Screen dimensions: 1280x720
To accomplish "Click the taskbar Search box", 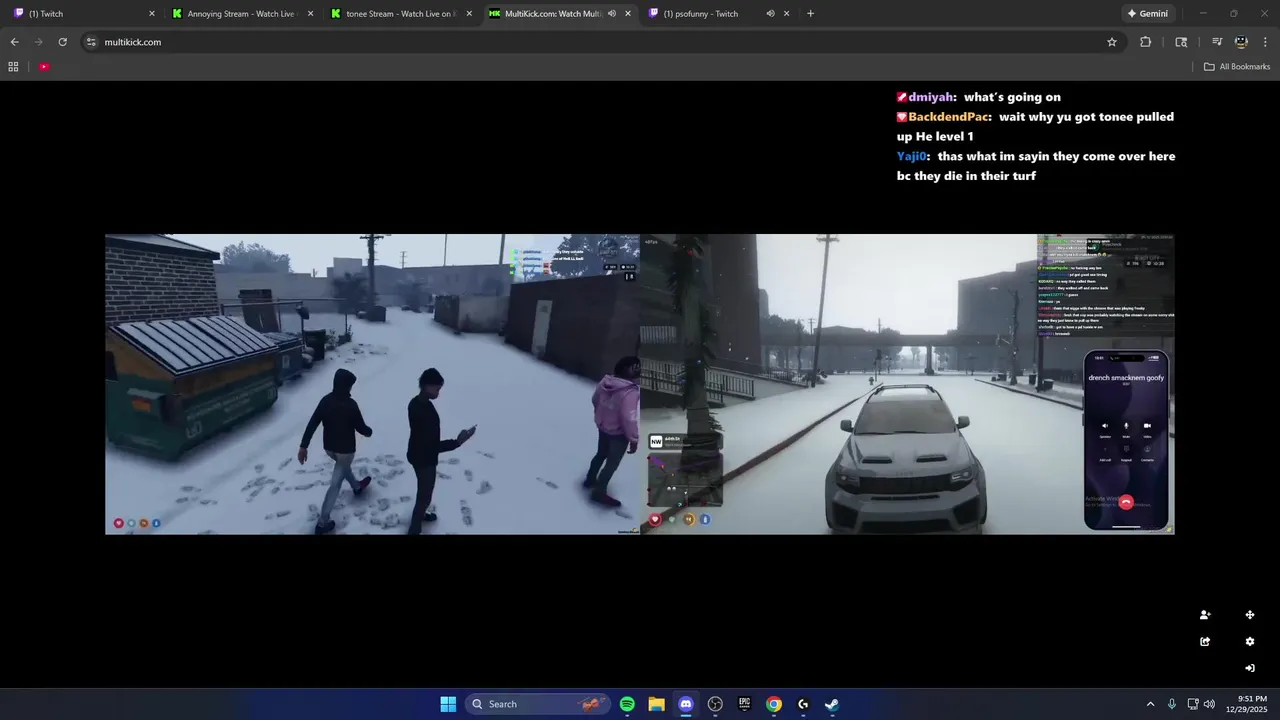I will [538, 704].
